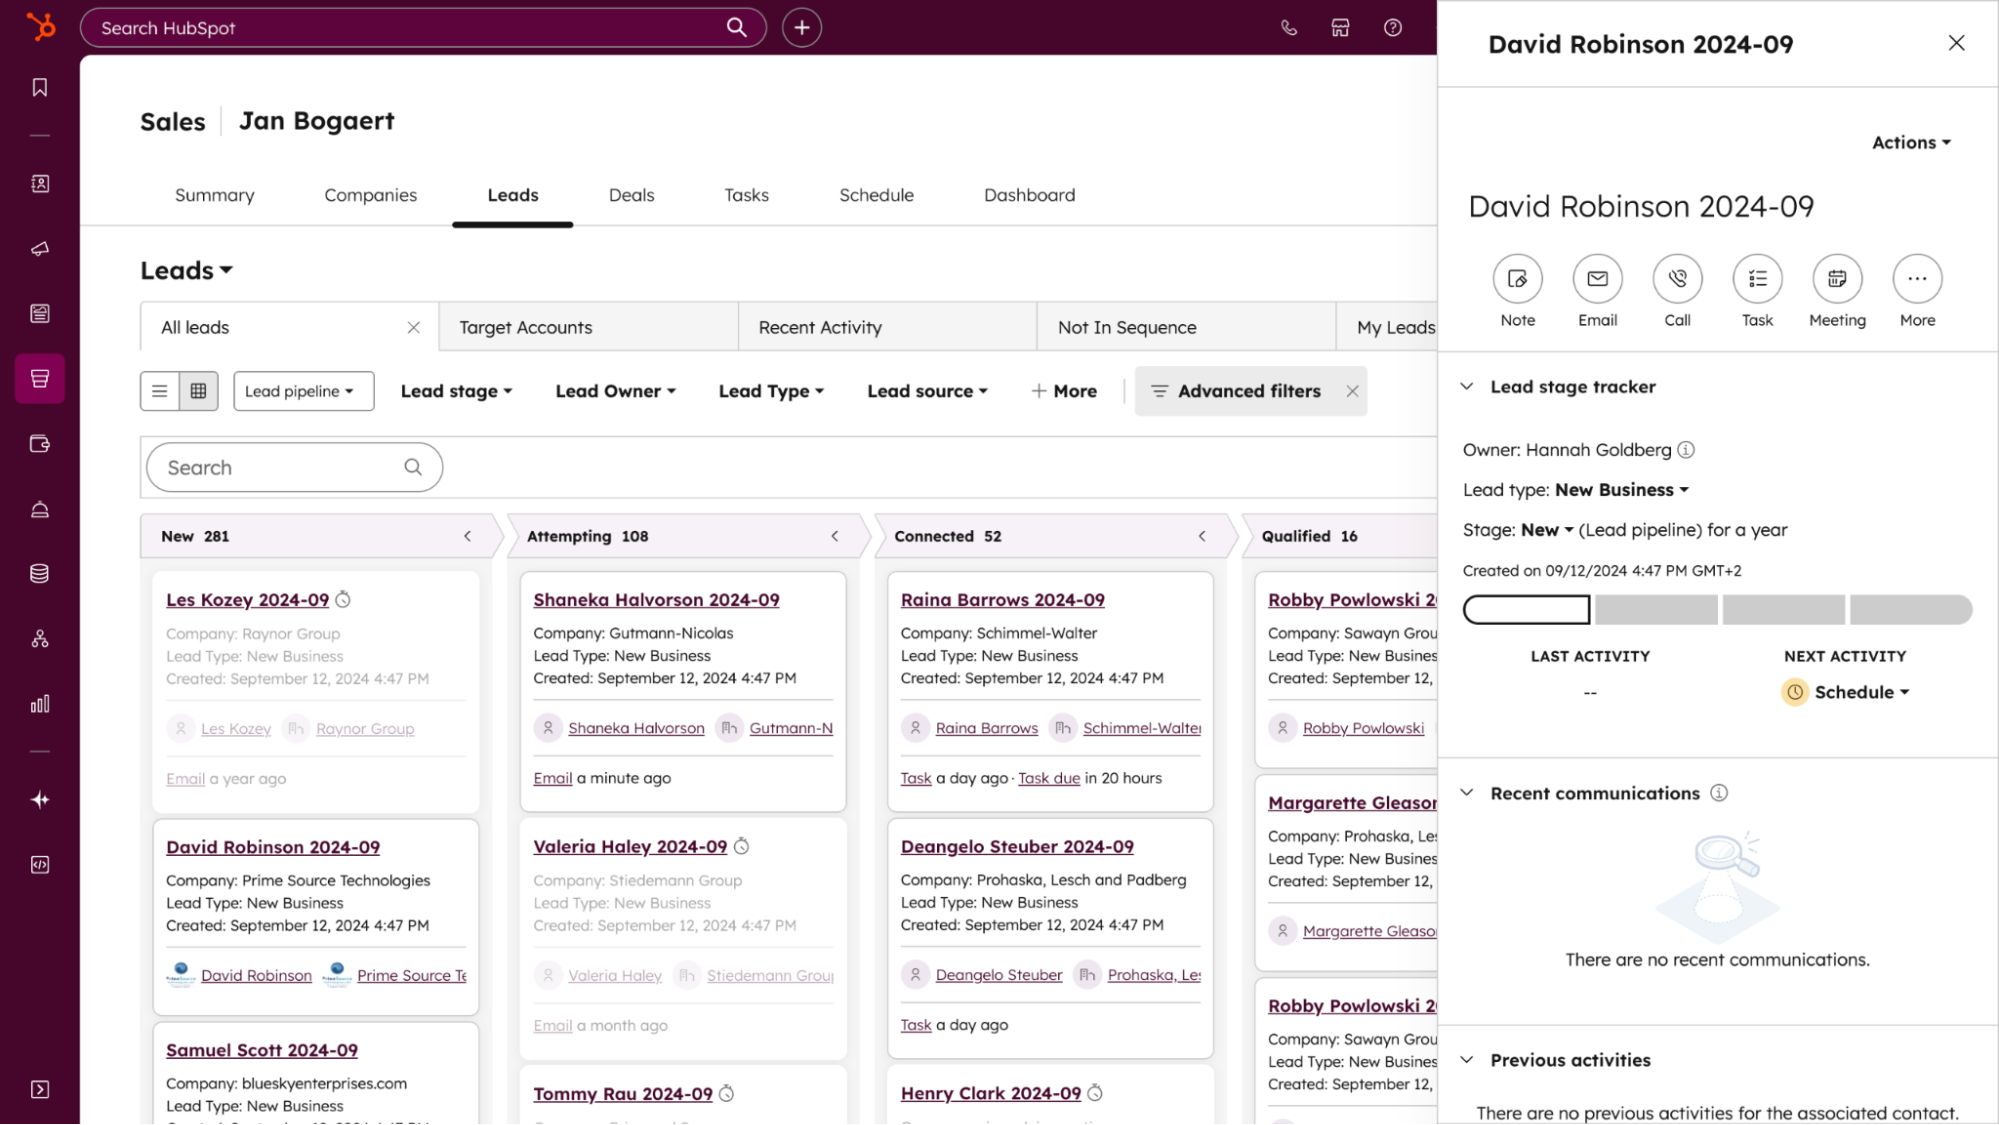
Task: Expand the left sidebar using collapse icon
Action: point(40,1089)
